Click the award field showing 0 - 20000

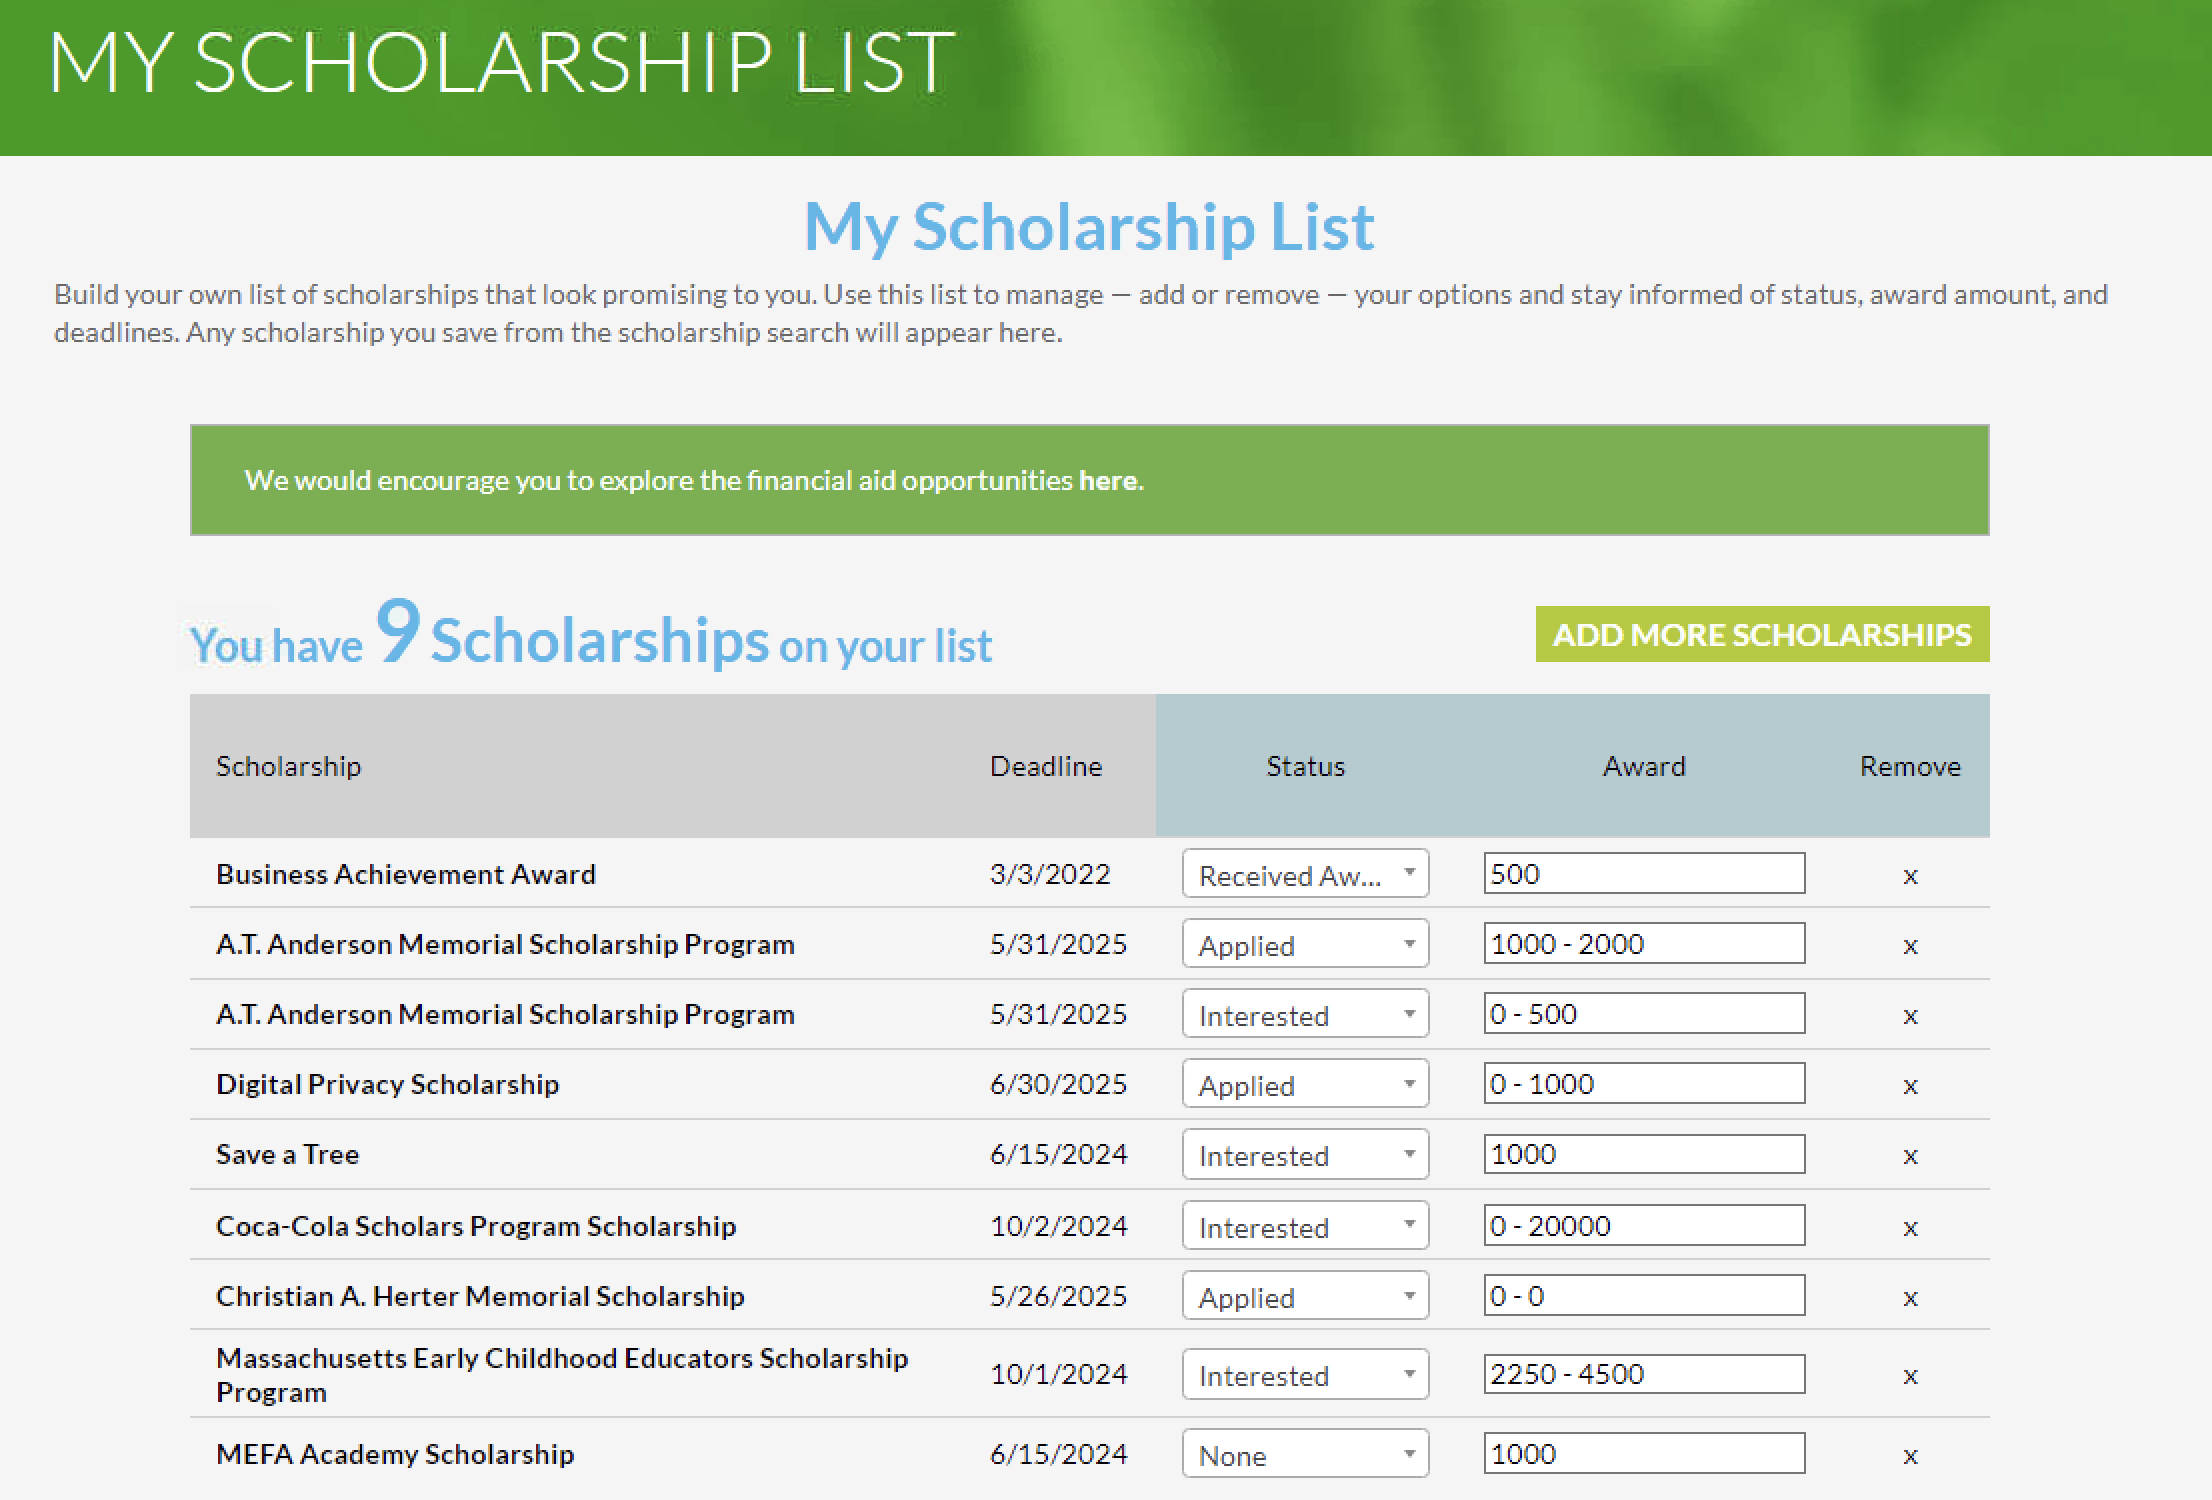1643,1224
